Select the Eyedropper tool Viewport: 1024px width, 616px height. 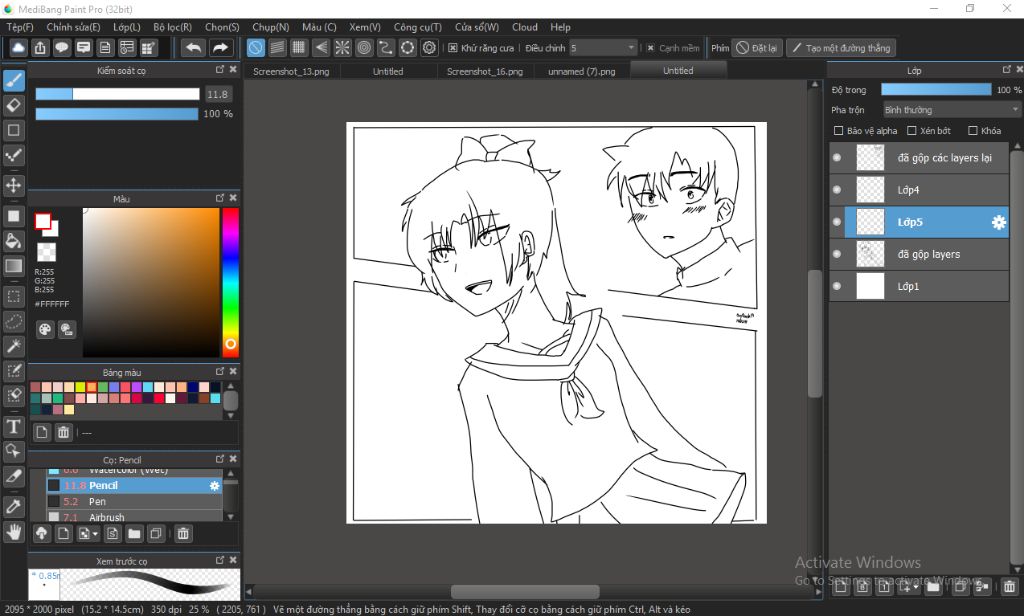14,506
